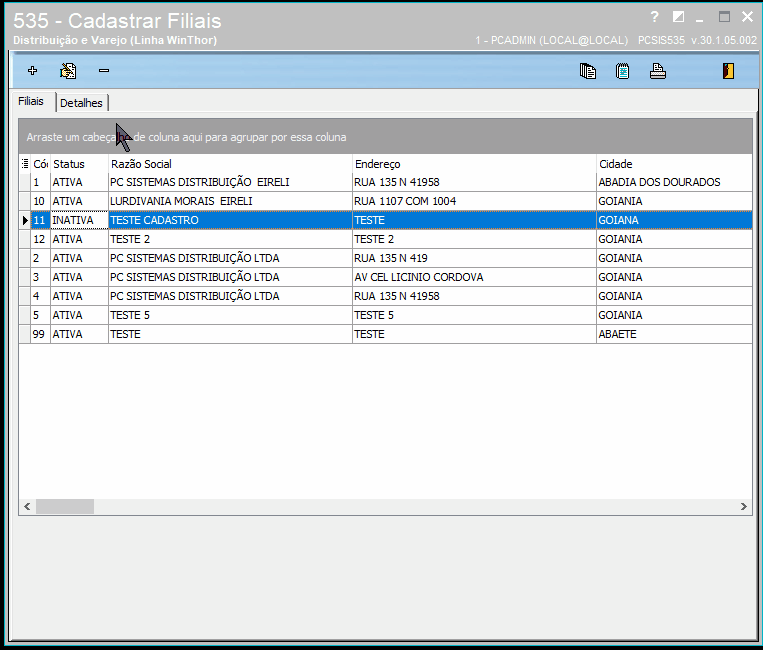Sort by Endereço column header
This screenshot has width=763, height=650.
[x=474, y=164]
